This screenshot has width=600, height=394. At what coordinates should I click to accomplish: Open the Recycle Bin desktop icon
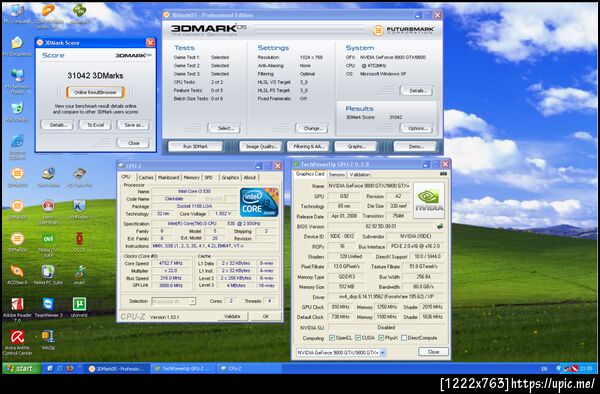pyautogui.click(x=17, y=112)
